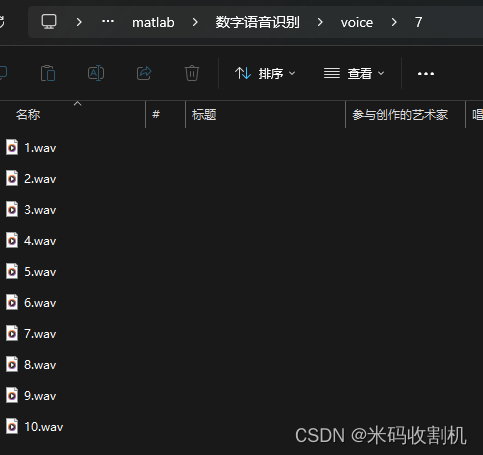The height and width of the screenshot is (455, 483).
Task: Select the file 1.wav
Action: point(31,148)
